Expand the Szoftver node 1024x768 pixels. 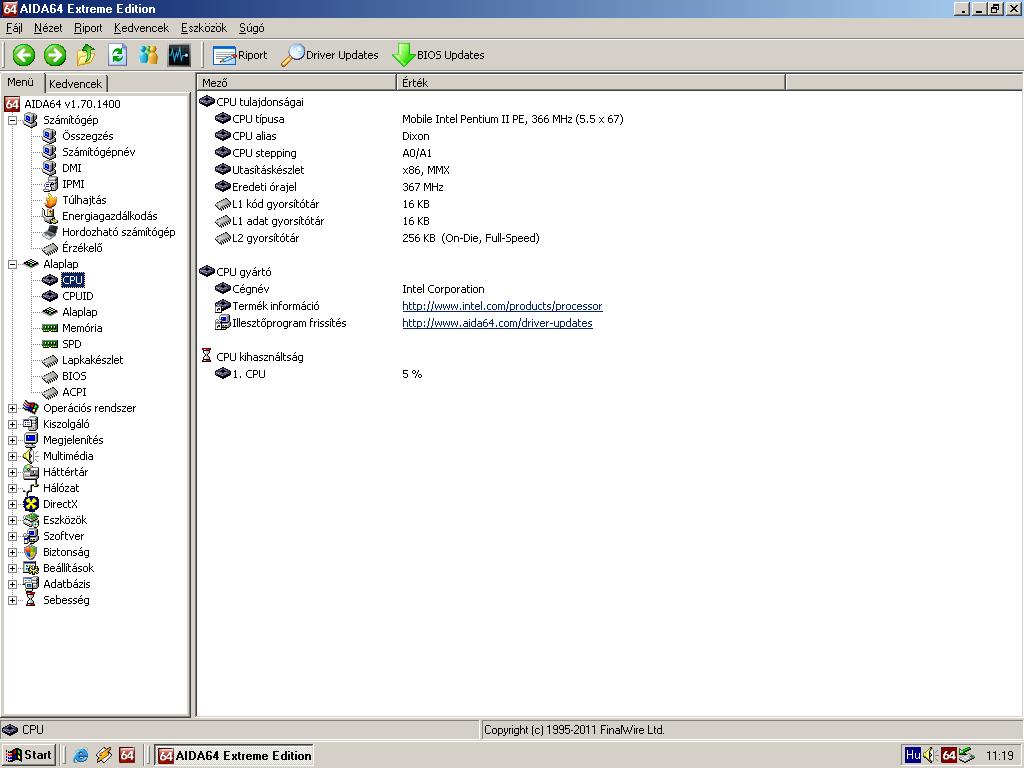(12, 536)
